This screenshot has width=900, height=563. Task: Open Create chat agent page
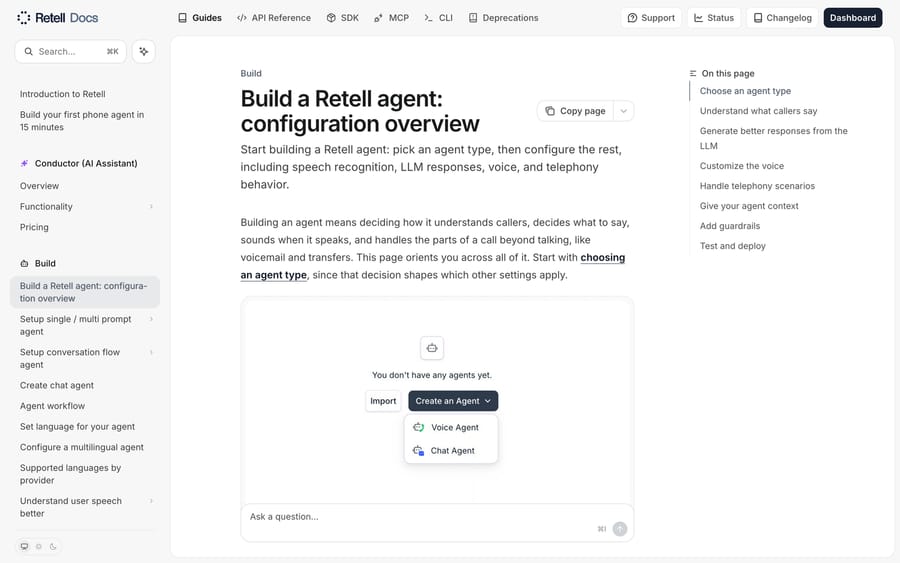[57, 386]
